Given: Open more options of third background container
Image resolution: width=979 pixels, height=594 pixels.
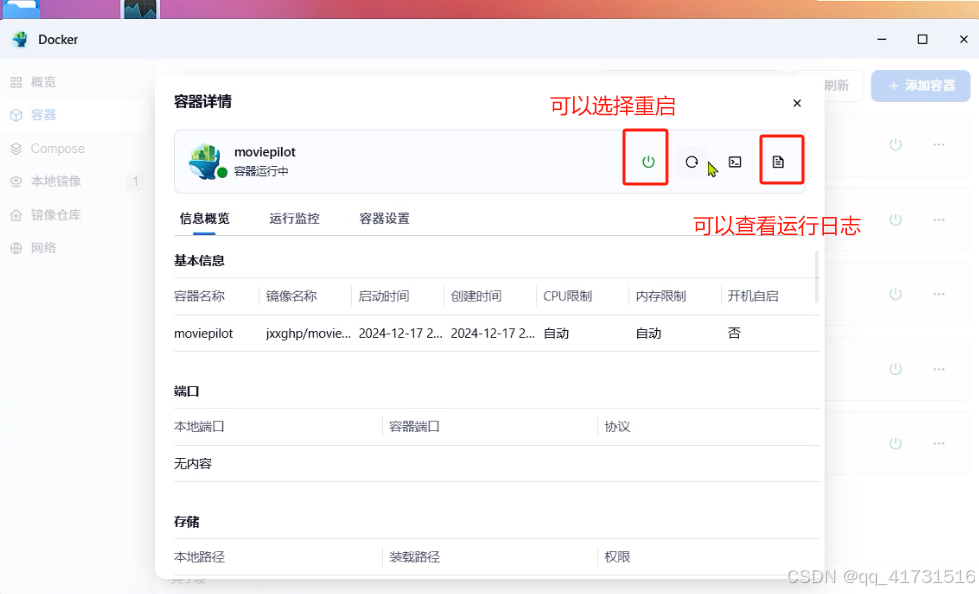Looking at the screenshot, I should (x=938, y=294).
